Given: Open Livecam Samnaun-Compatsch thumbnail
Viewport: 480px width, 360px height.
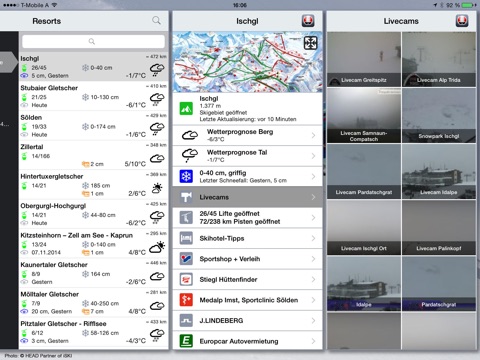Looking at the screenshot, I should pyautogui.click(x=364, y=115).
